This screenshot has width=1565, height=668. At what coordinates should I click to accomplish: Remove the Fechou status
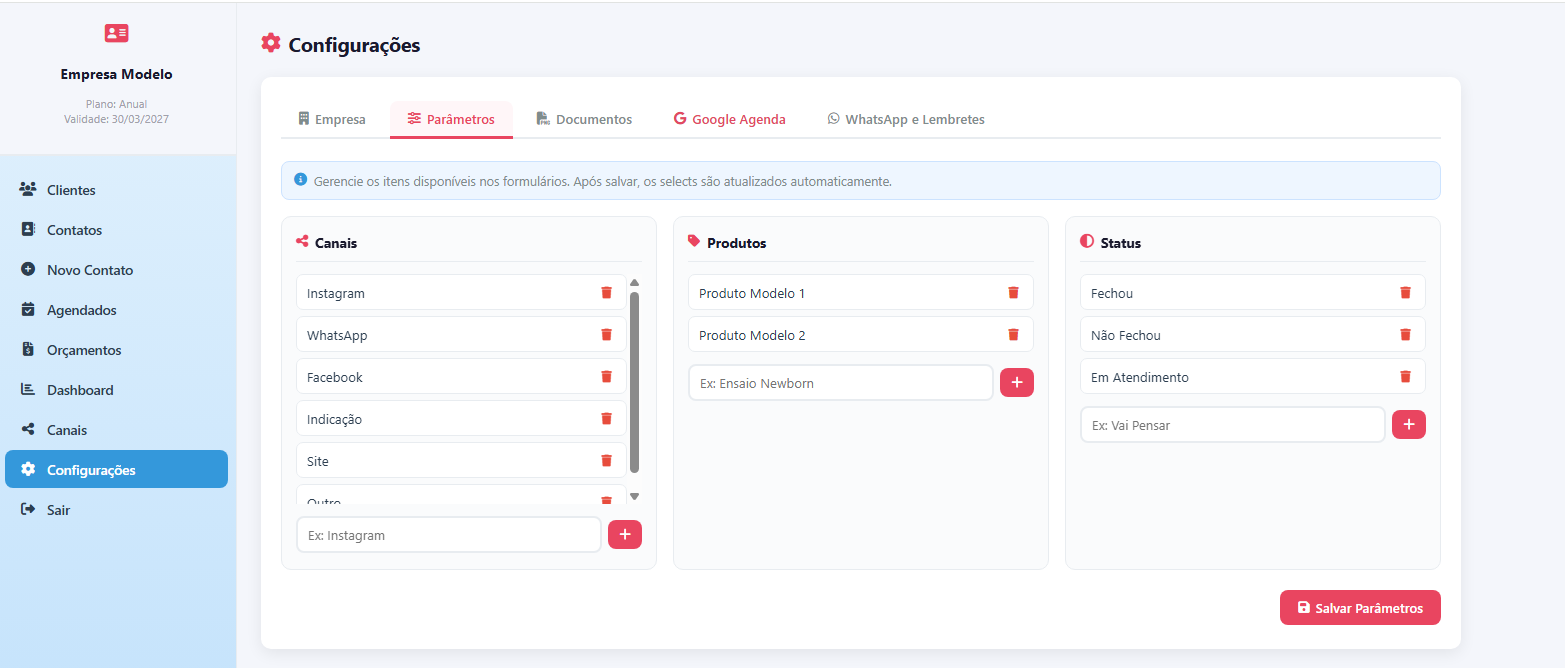(x=1405, y=293)
